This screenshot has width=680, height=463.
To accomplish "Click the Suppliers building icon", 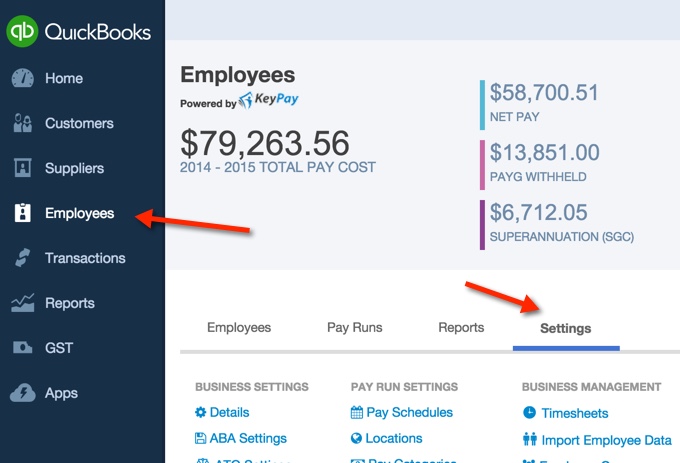I will [x=23, y=168].
